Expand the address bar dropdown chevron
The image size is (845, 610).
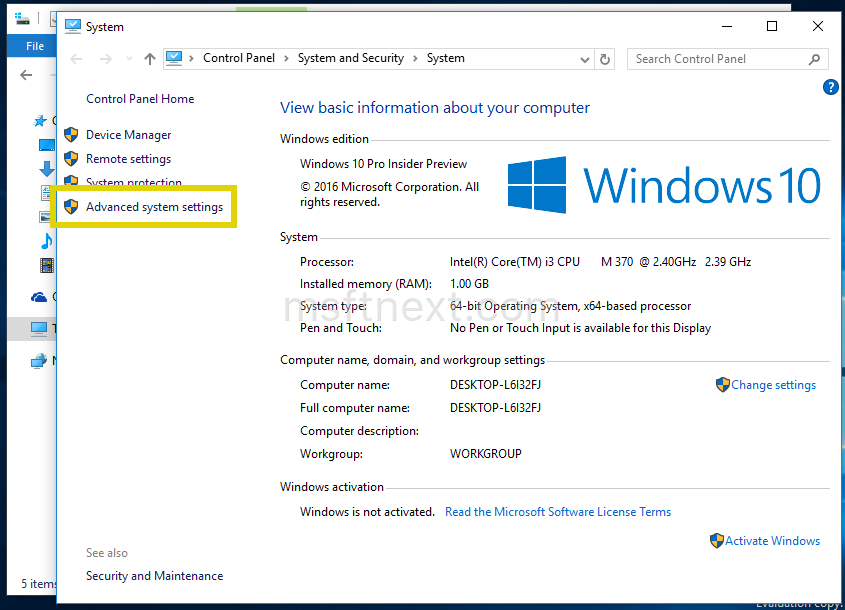(585, 59)
